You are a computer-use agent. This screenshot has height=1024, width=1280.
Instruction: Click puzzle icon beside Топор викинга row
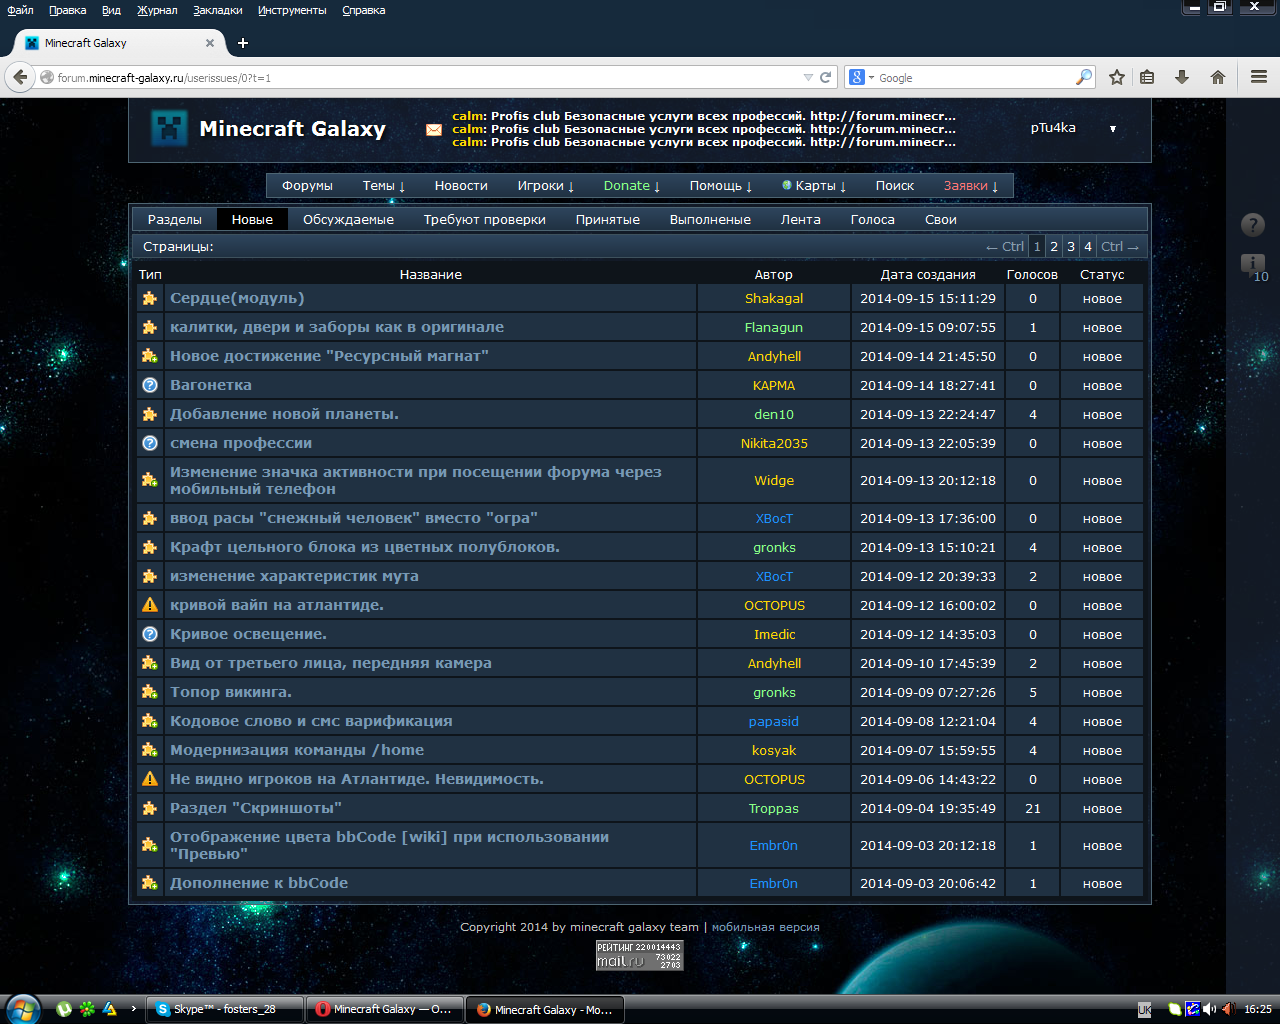(x=150, y=692)
